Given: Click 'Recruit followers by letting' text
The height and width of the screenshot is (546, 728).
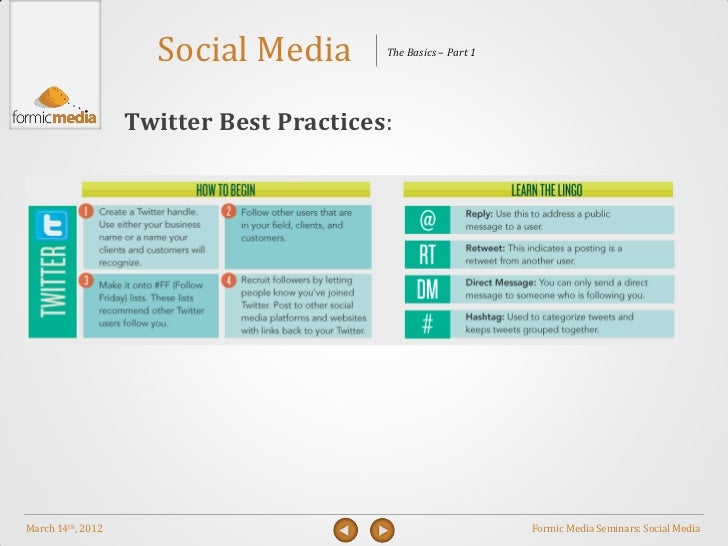Looking at the screenshot, I should [297, 280].
